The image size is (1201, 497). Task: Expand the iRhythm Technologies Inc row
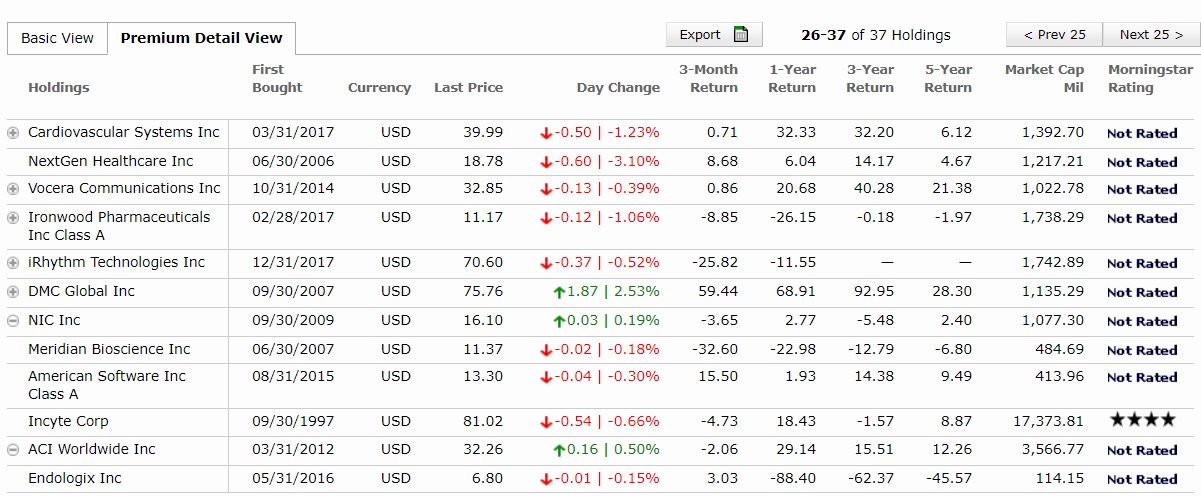[13, 263]
